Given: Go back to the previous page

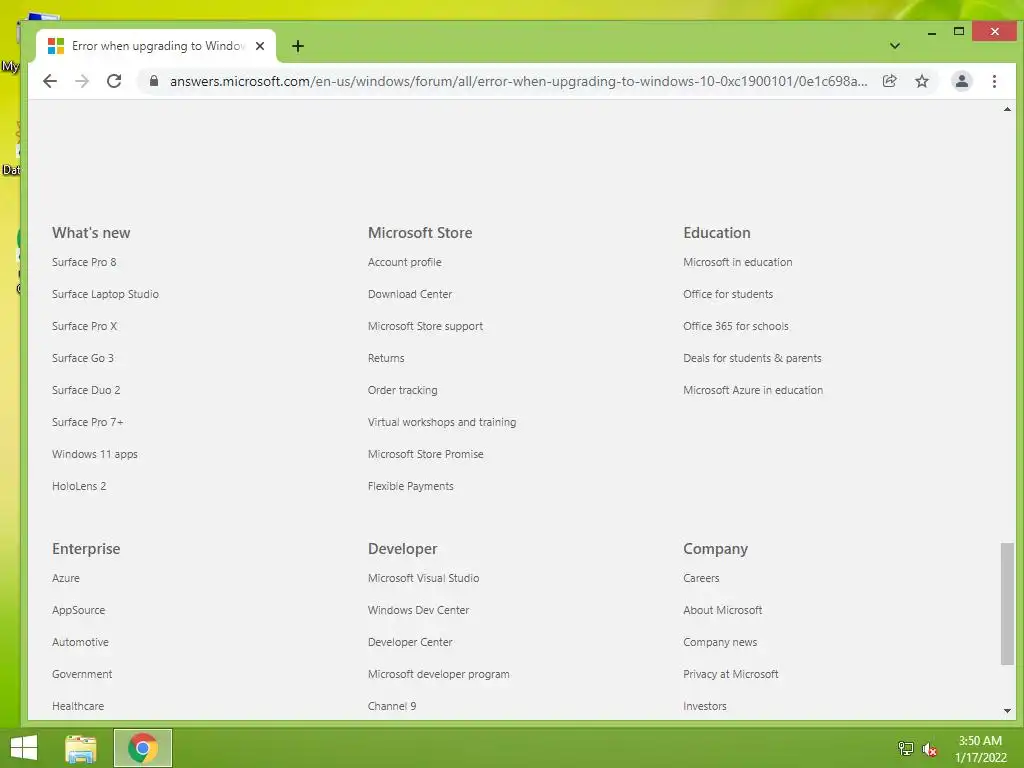Looking at the screenshot, I should tap(50, 81).
